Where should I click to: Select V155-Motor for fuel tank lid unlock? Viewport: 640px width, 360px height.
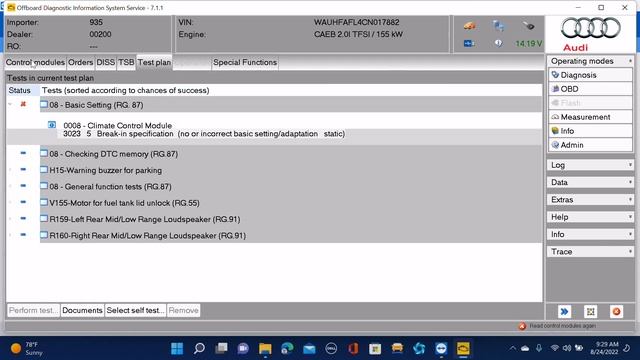point(124,203)
